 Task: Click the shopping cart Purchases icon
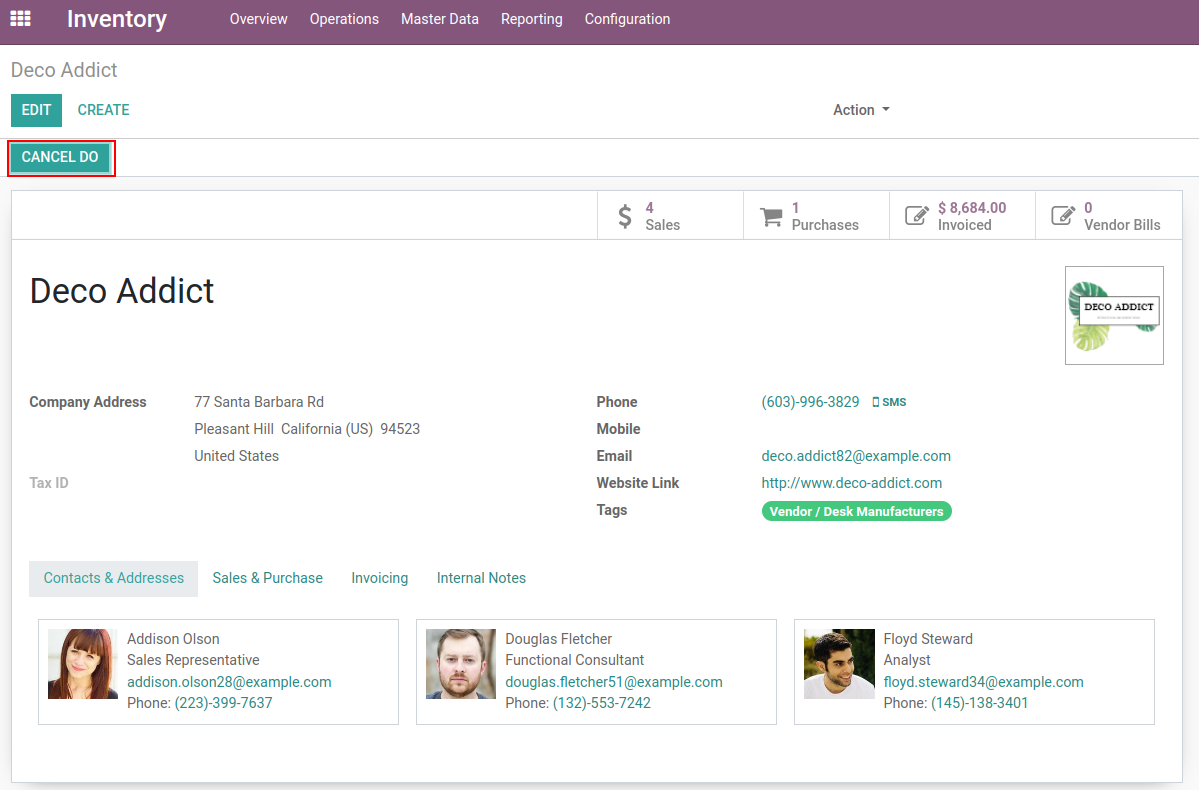click(771, 216)
